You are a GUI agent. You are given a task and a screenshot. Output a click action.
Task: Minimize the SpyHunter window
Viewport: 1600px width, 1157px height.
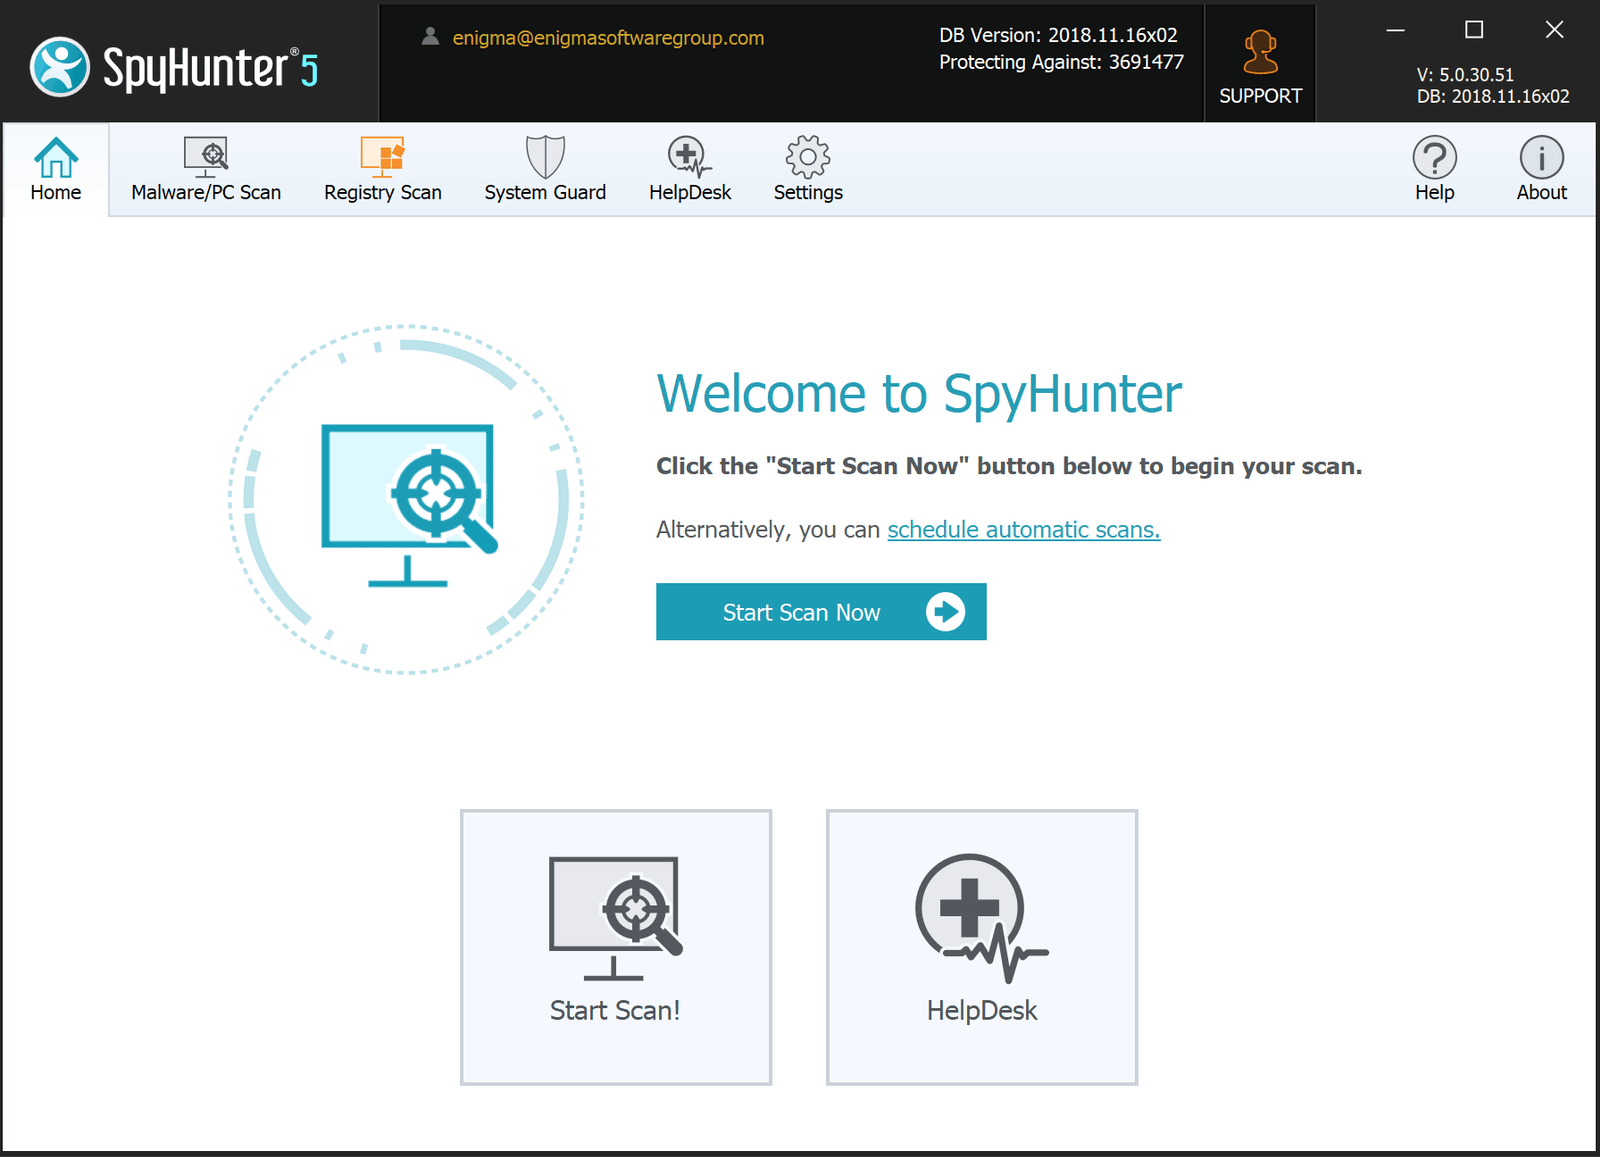(1395, 30)
